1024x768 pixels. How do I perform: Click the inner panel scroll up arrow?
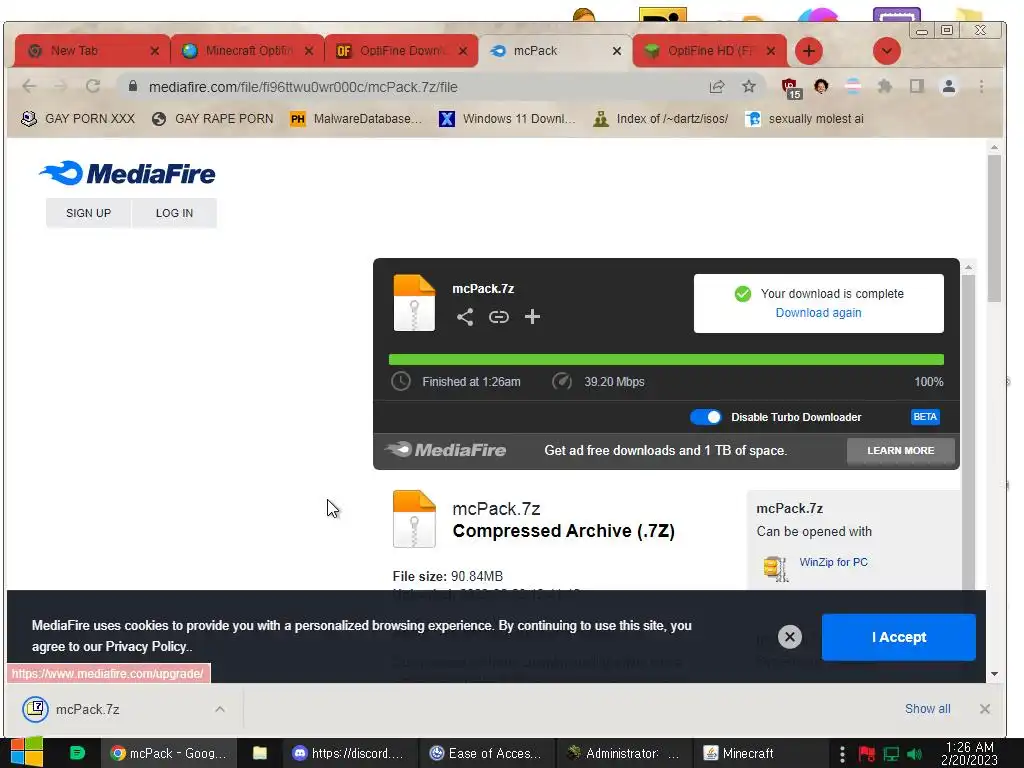click(x=968, y=268)
